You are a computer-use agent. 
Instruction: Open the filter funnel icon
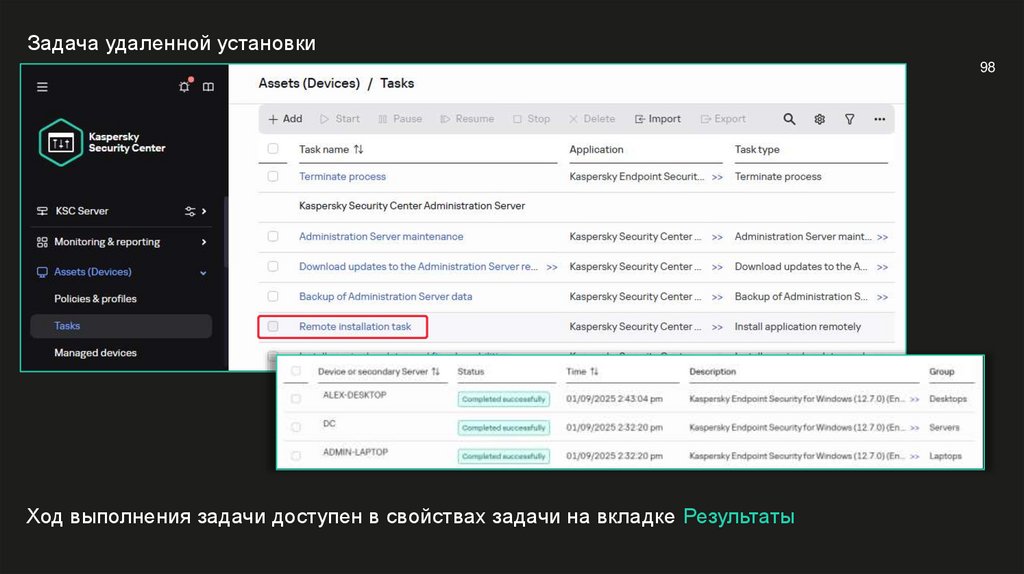click(850, 119)
